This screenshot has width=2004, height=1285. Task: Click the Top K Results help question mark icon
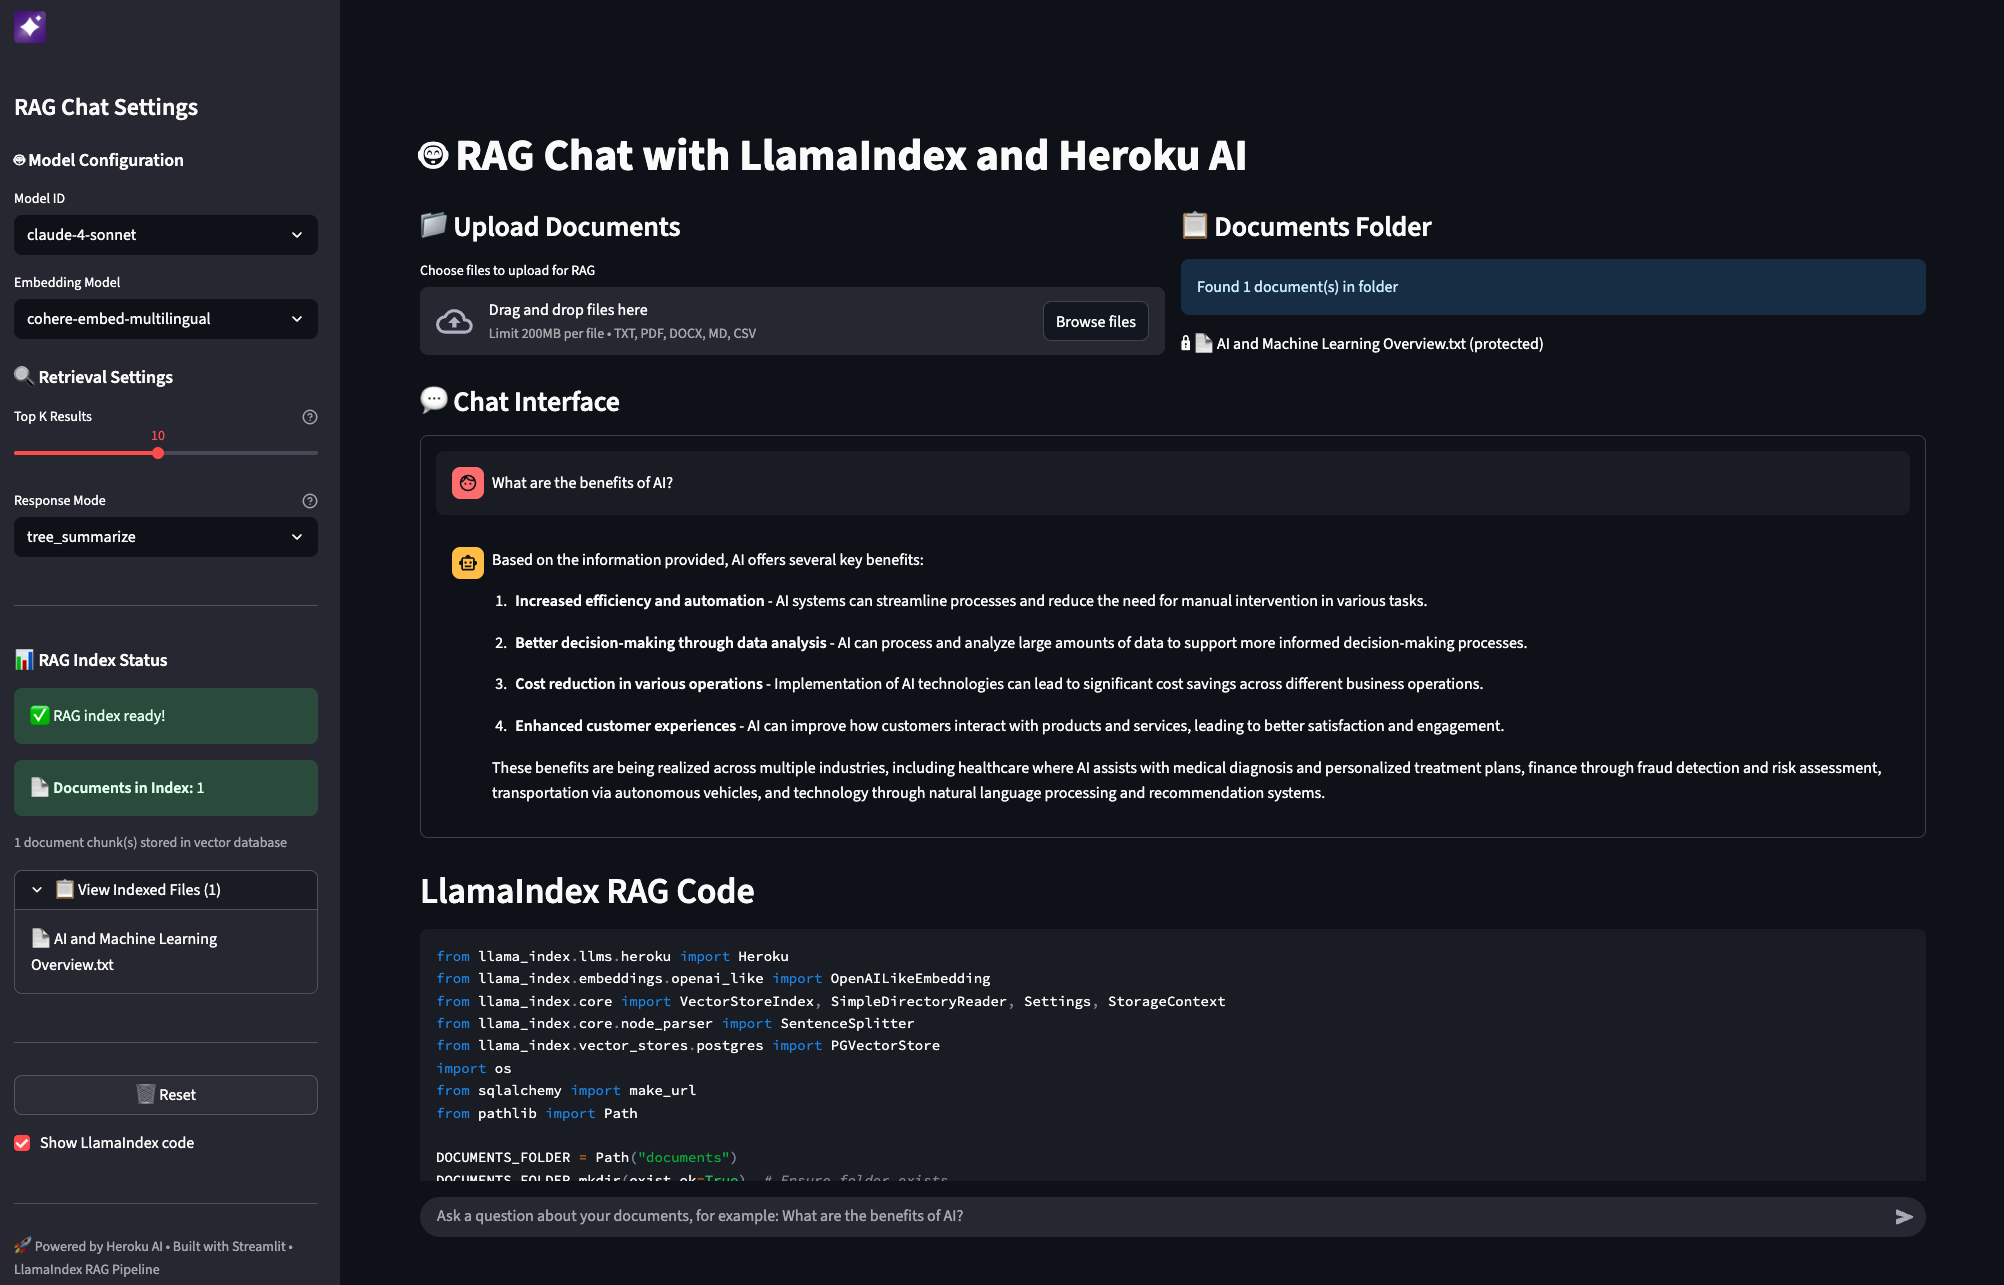click(309, 417)
